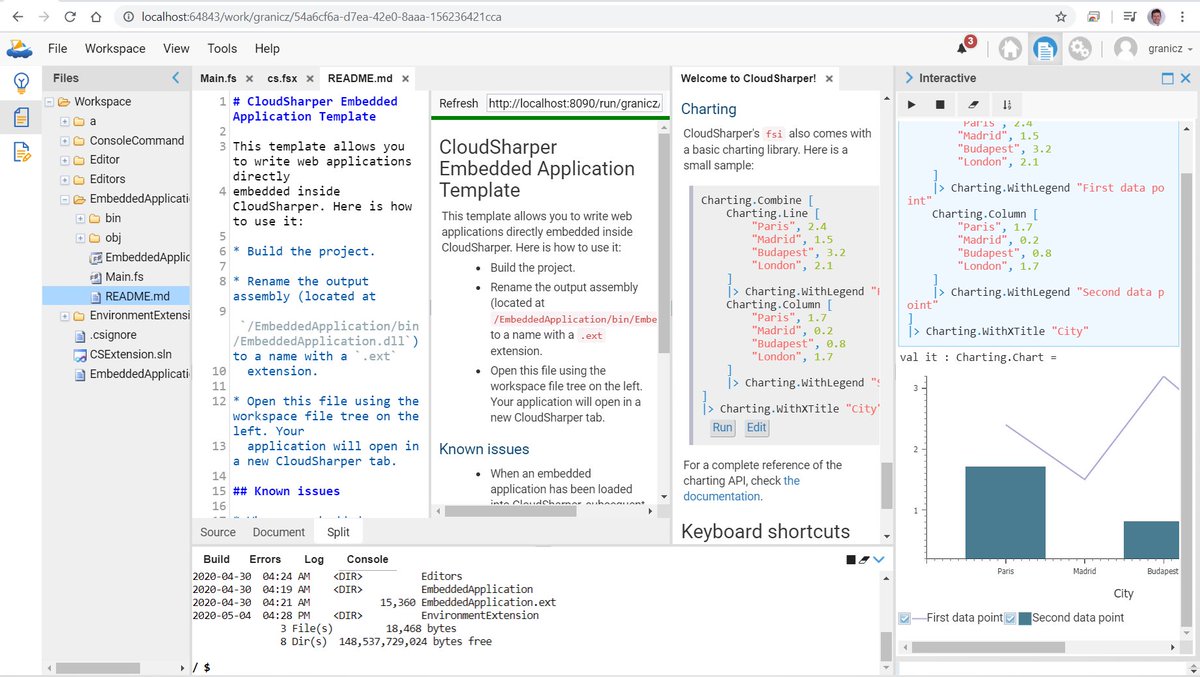Collapse the EmbeddedApplication folder
The width and height of the screenshot is (1200, 677).
(x=64, y=199)
